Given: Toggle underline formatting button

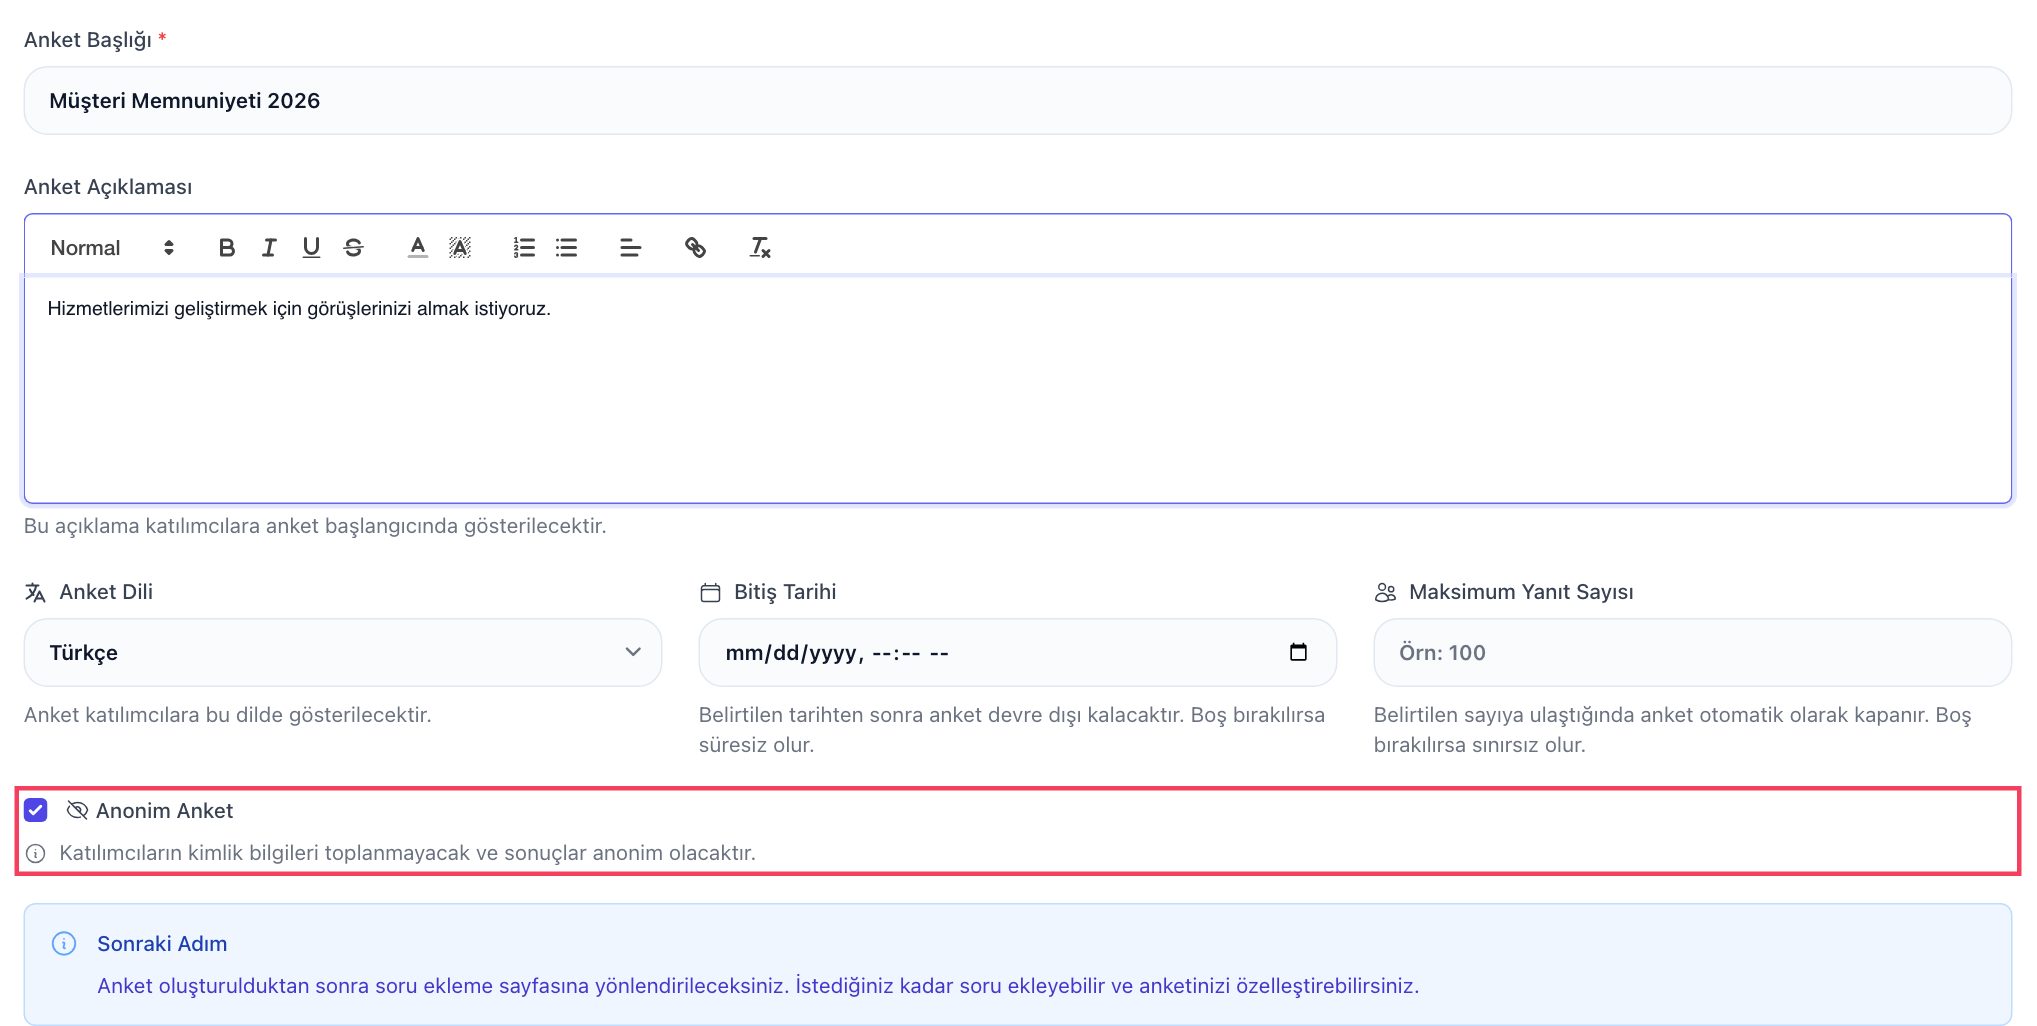Looking at the screenshot, I should click(x=311, y=247).
